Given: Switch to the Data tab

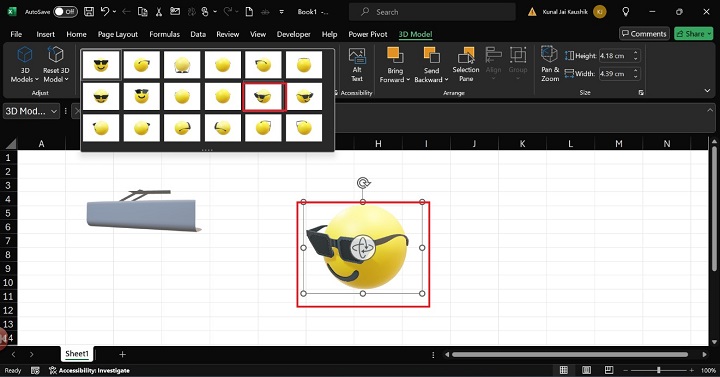Looking at the screenshot, I should click(x=198, y=34).
